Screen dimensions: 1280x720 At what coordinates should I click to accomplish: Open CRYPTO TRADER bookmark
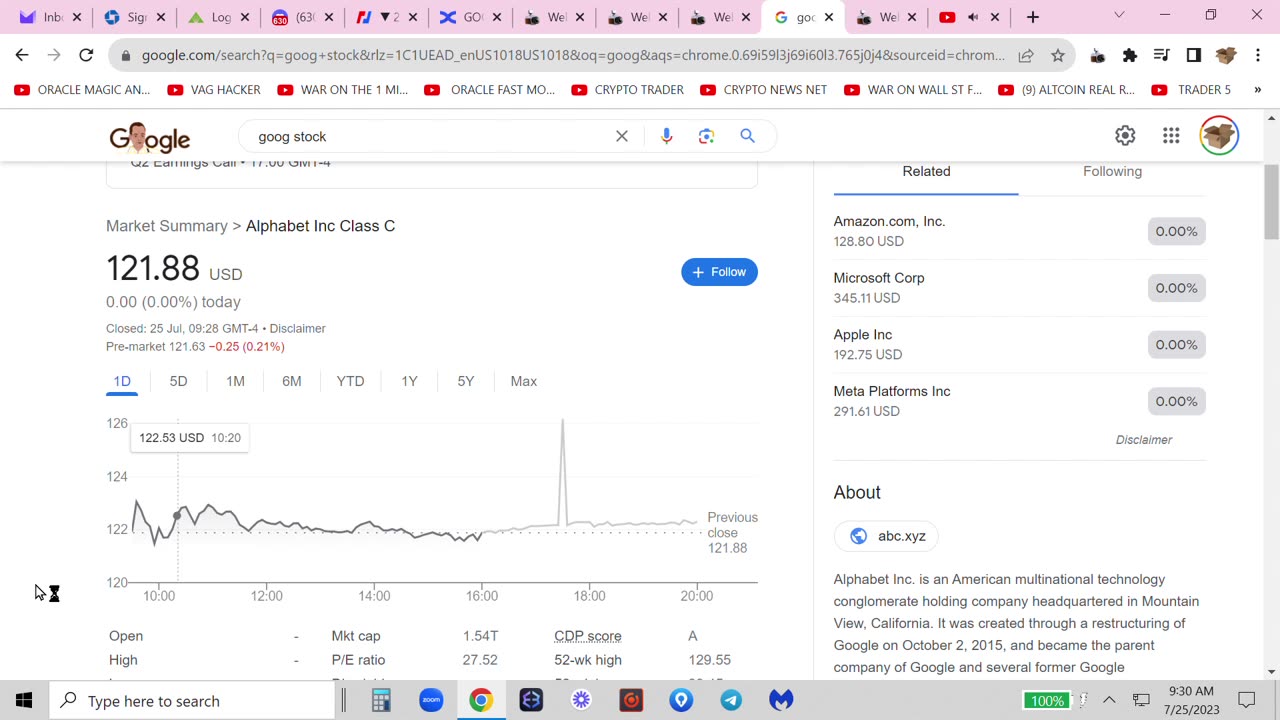(627, 89)
